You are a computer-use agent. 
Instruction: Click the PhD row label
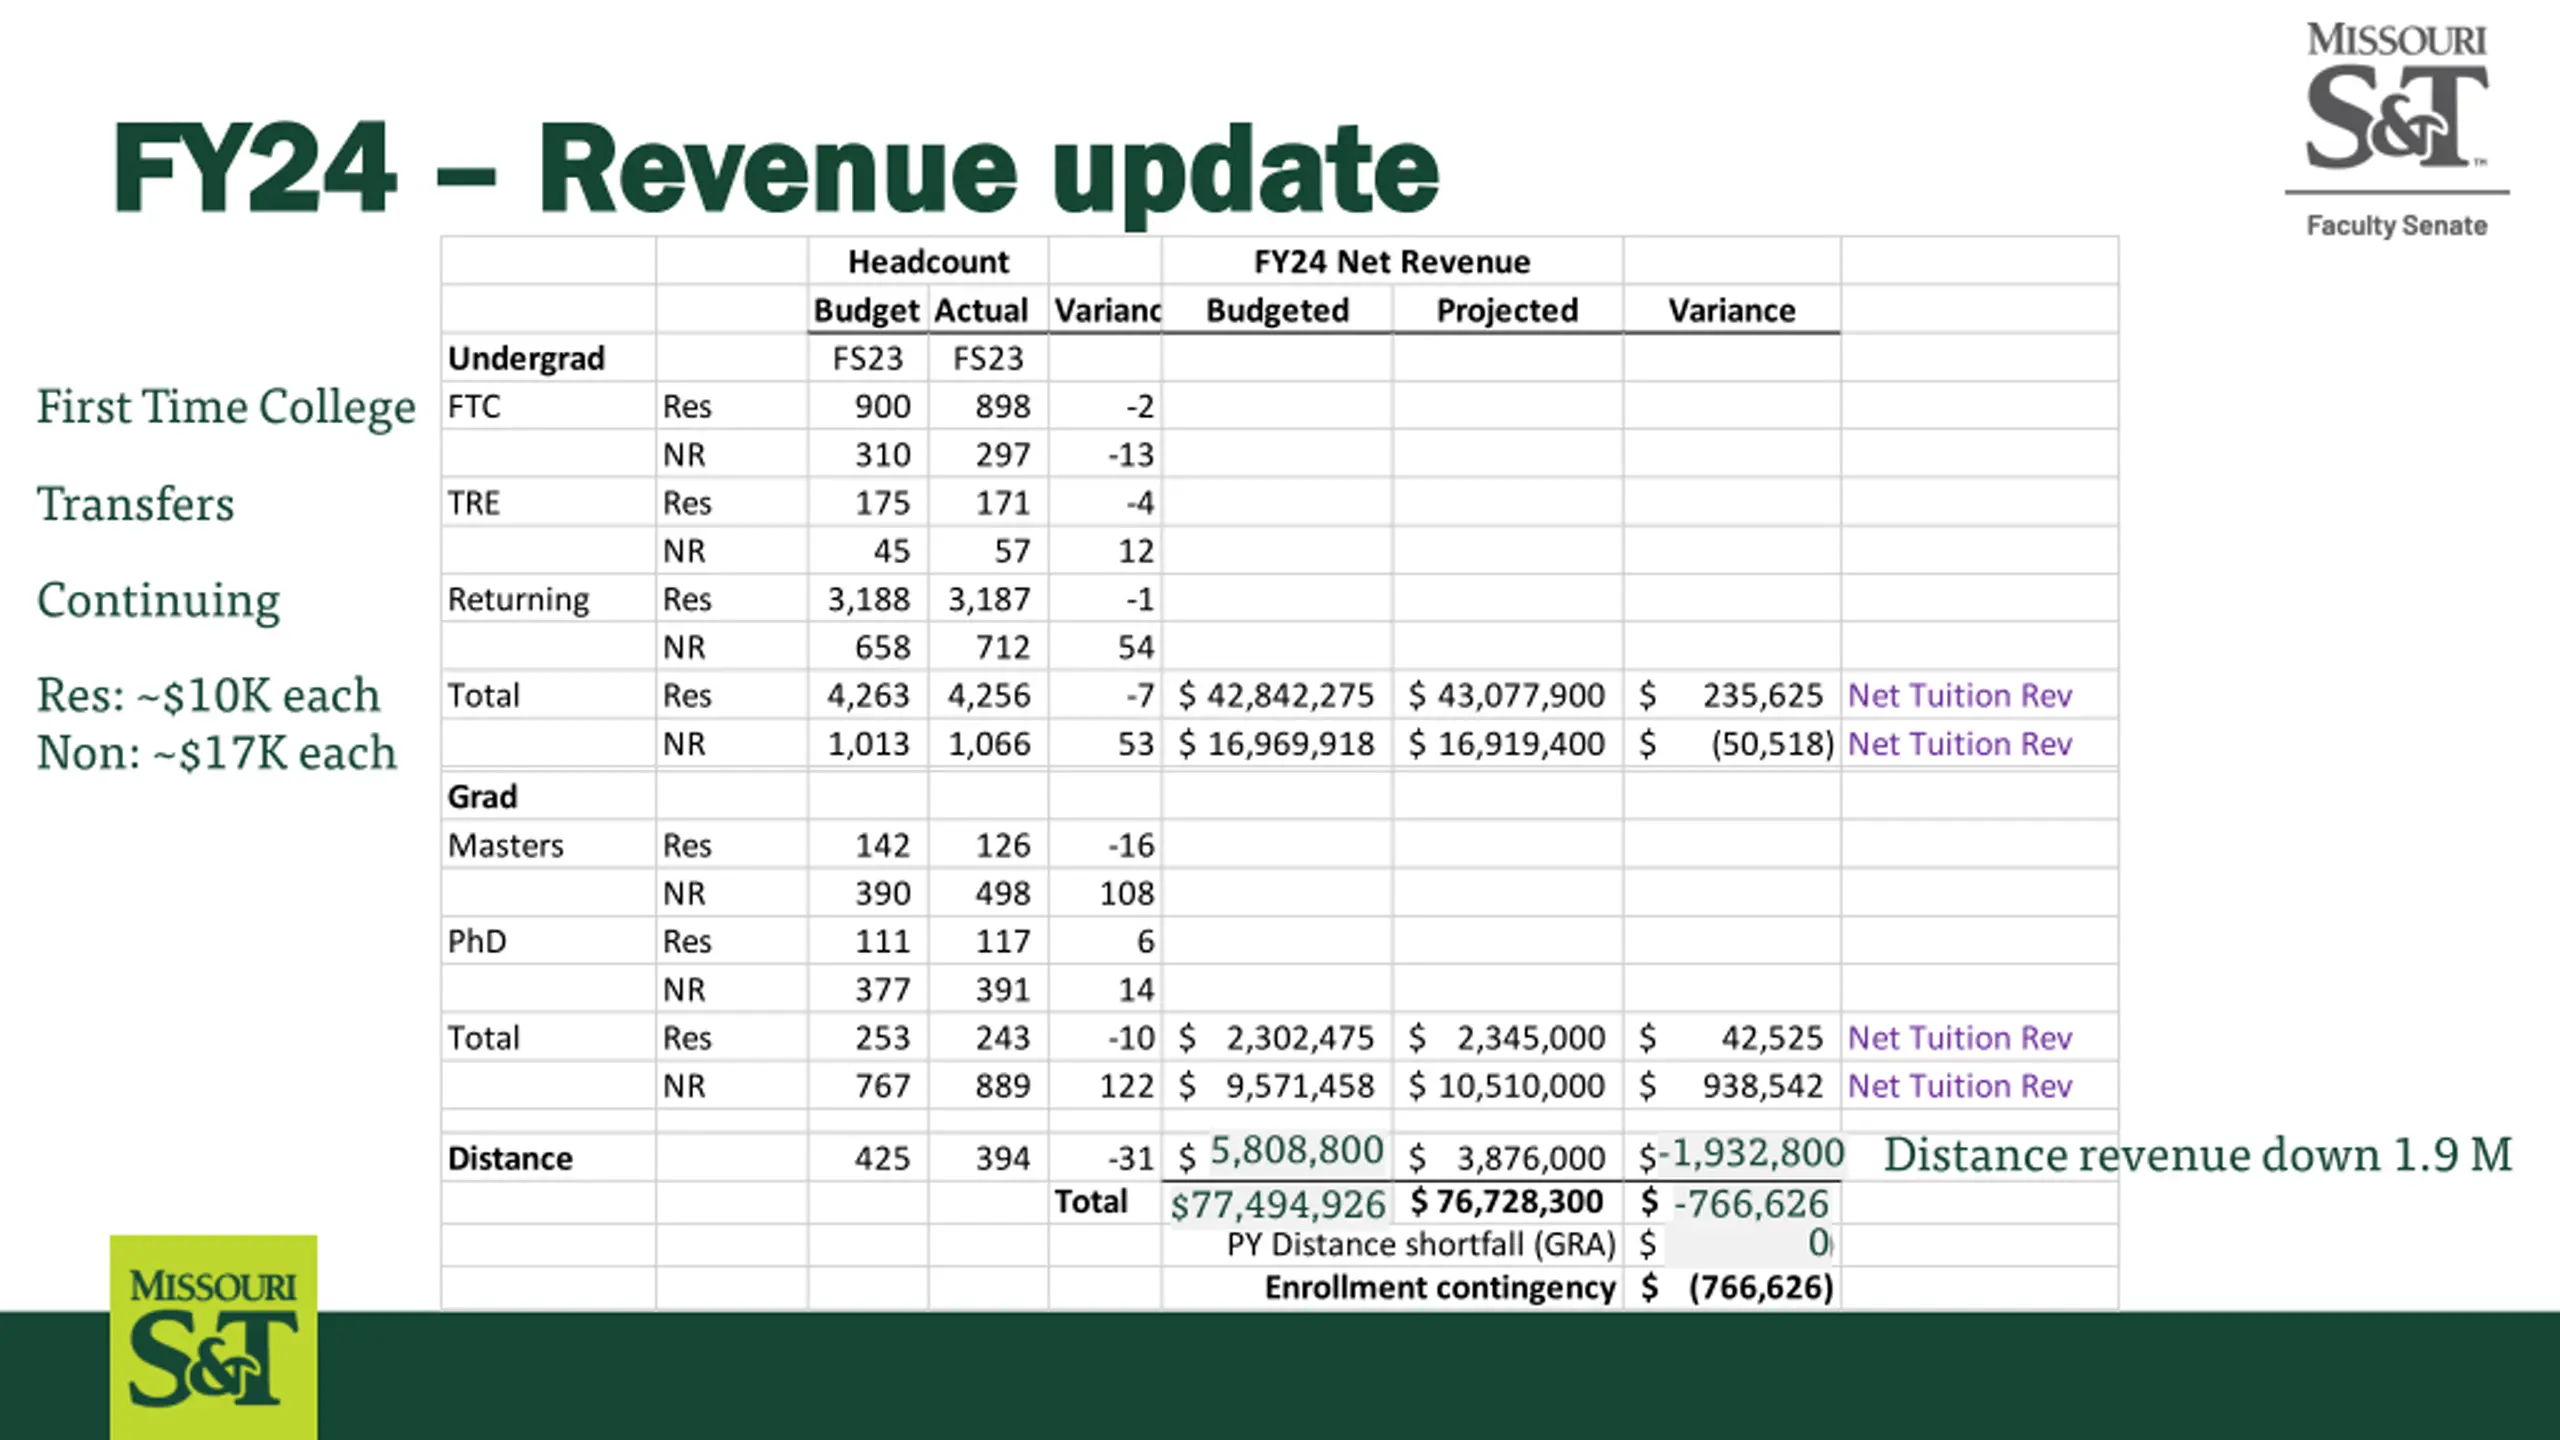tap(477, 941)
